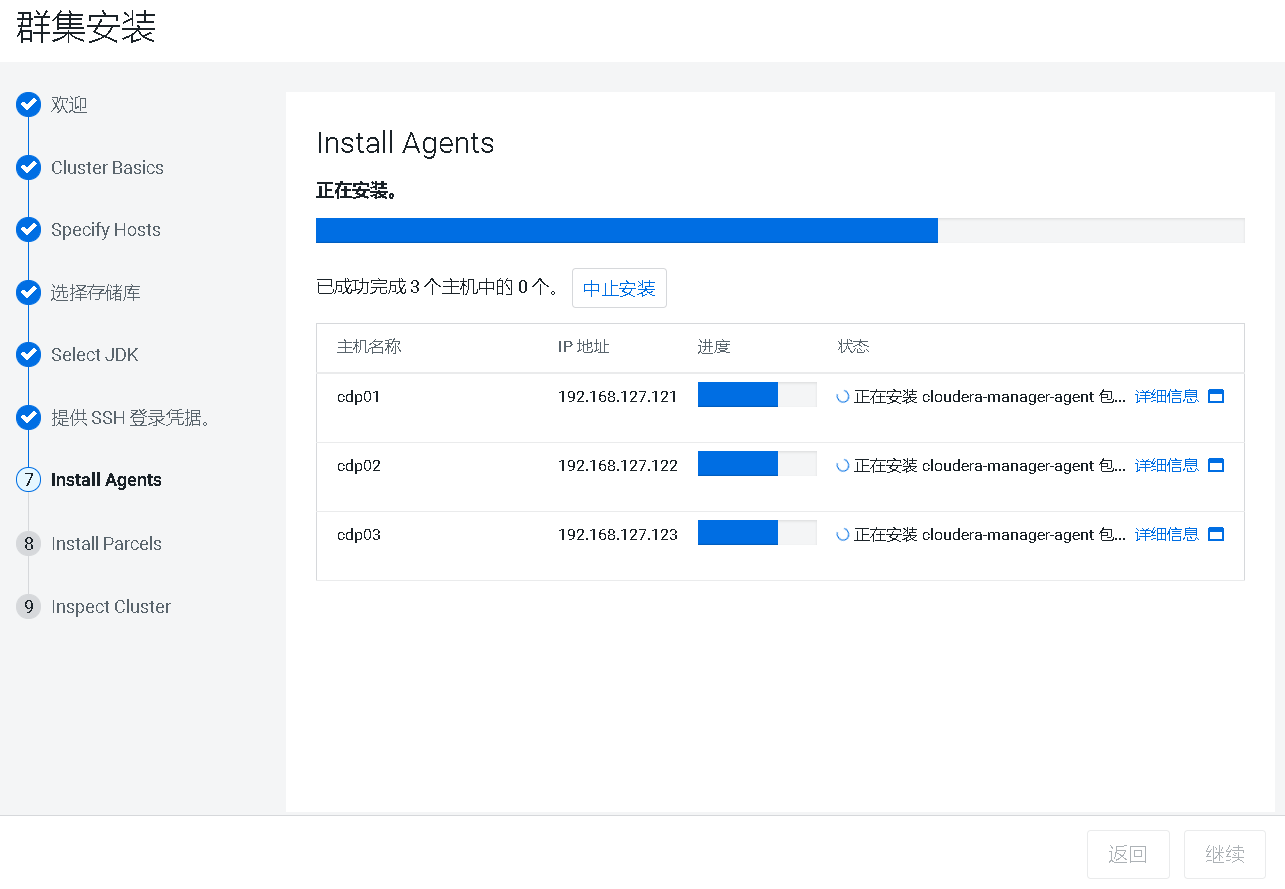
Task: Click the loading spinner in cdp03 status
Action: point(843,534)
